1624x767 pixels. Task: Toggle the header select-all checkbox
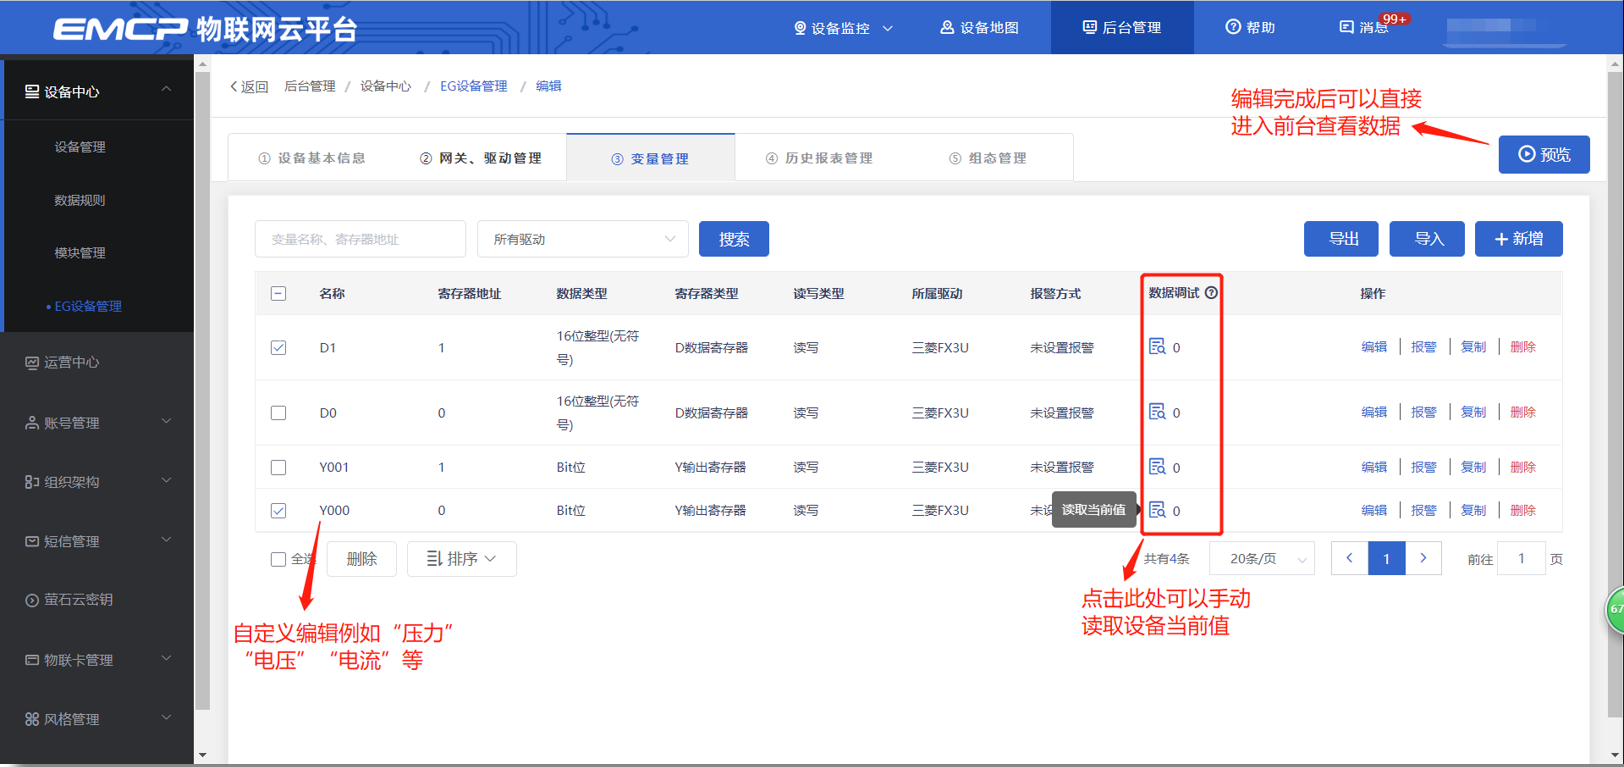pos(278,294)
